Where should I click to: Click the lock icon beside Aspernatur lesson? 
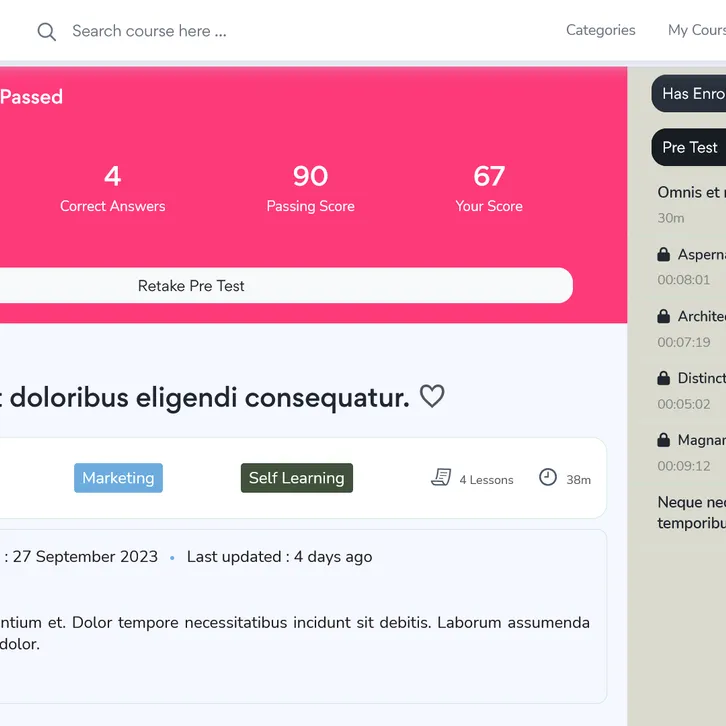pos(663,254)
